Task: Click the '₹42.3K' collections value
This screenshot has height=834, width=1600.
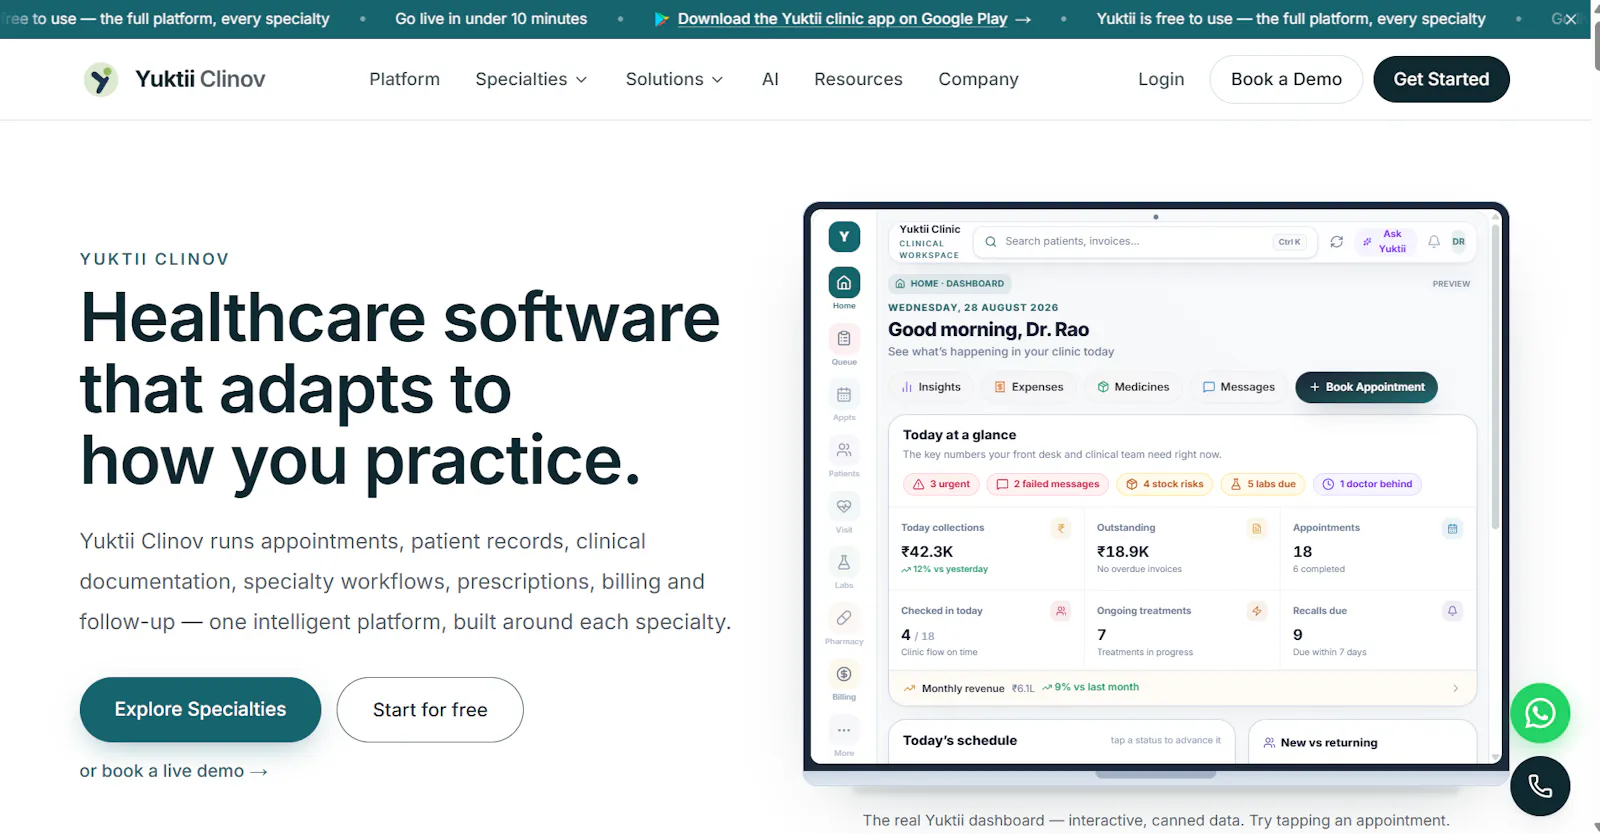Action: pos(927,551)
